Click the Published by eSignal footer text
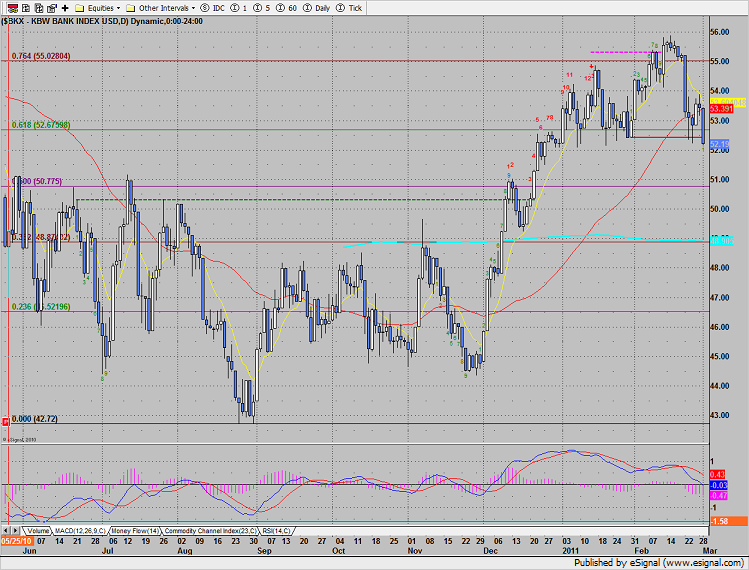This screenshot has height=570, width=749. 659,563
